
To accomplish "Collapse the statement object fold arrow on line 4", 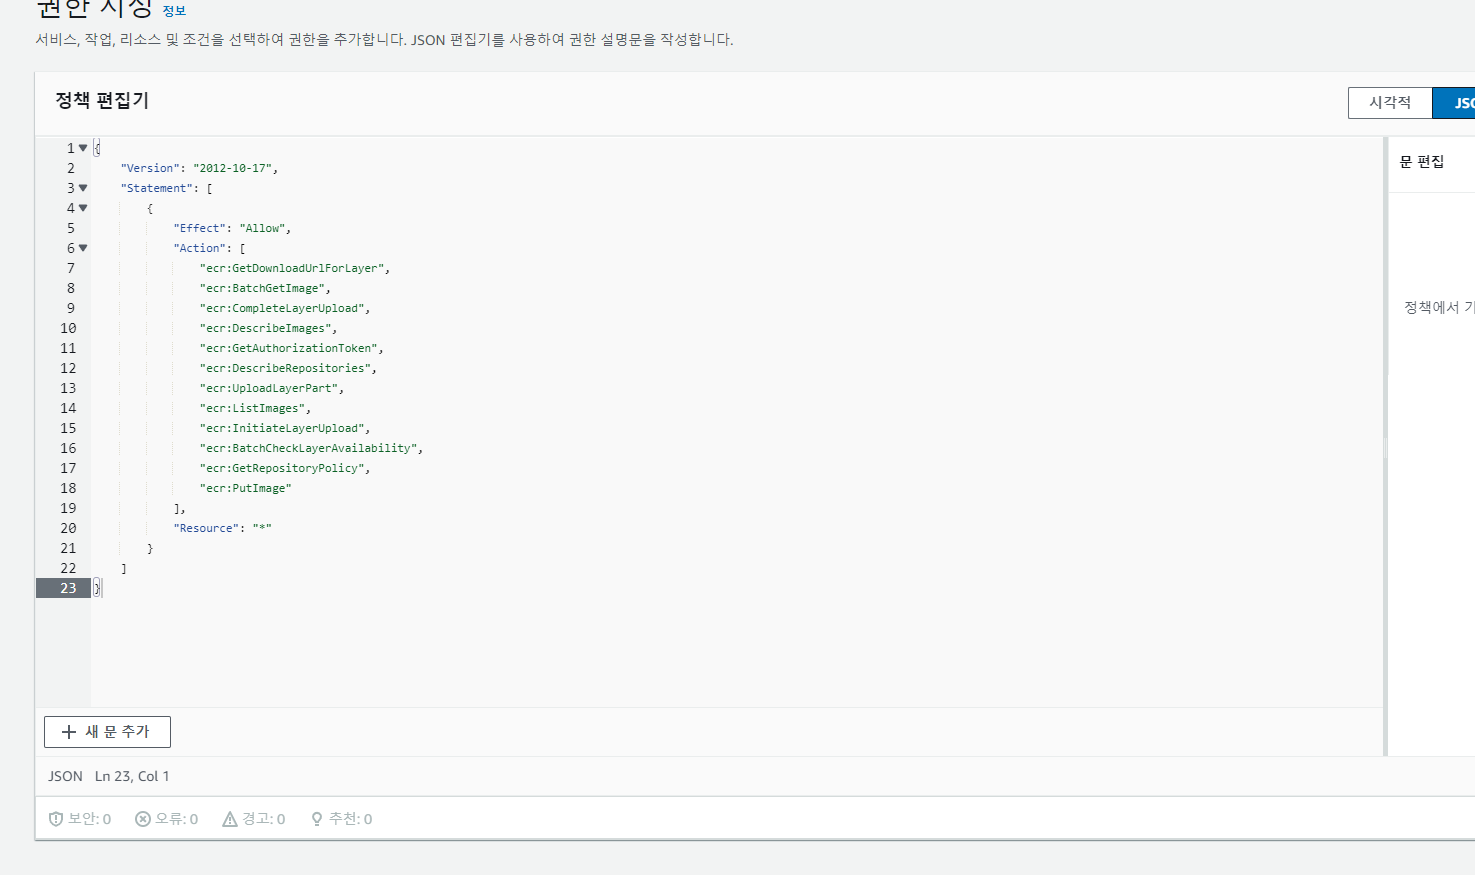I will [83, 208].
